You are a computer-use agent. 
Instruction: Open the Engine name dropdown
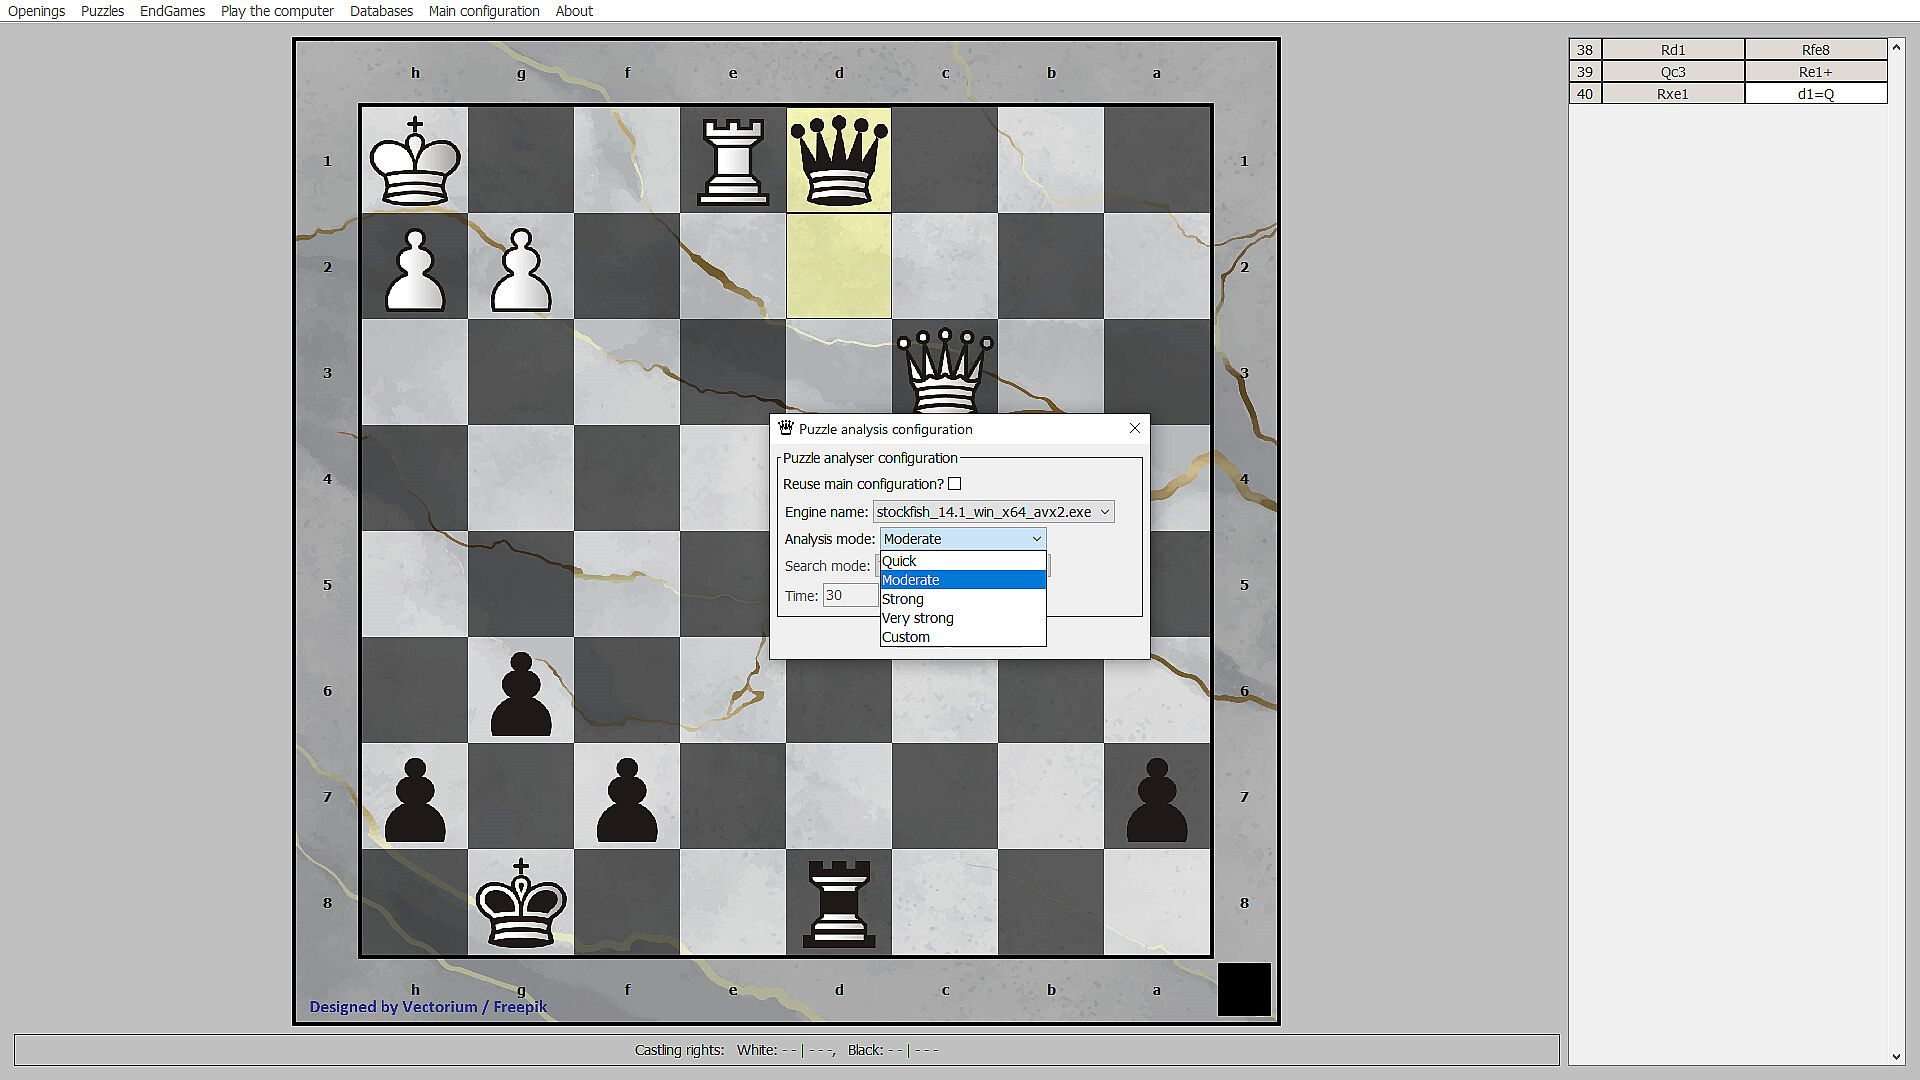[993, 512]
